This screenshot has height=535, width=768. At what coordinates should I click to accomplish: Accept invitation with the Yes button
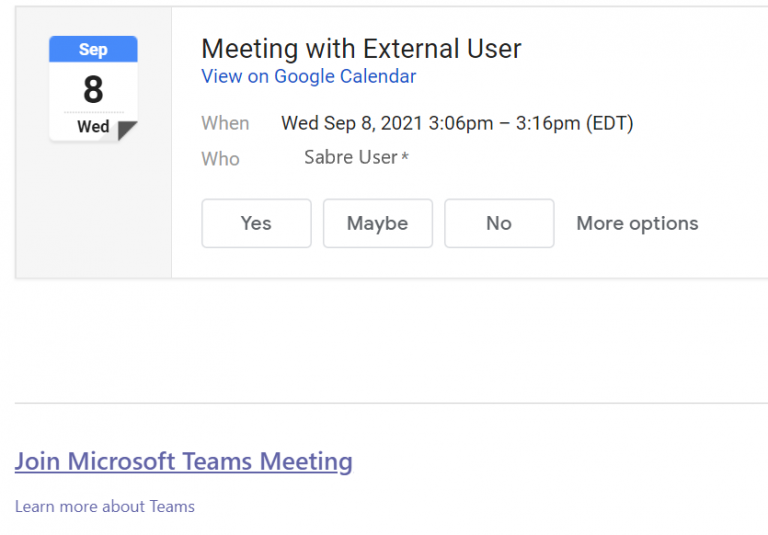[256, 223]
